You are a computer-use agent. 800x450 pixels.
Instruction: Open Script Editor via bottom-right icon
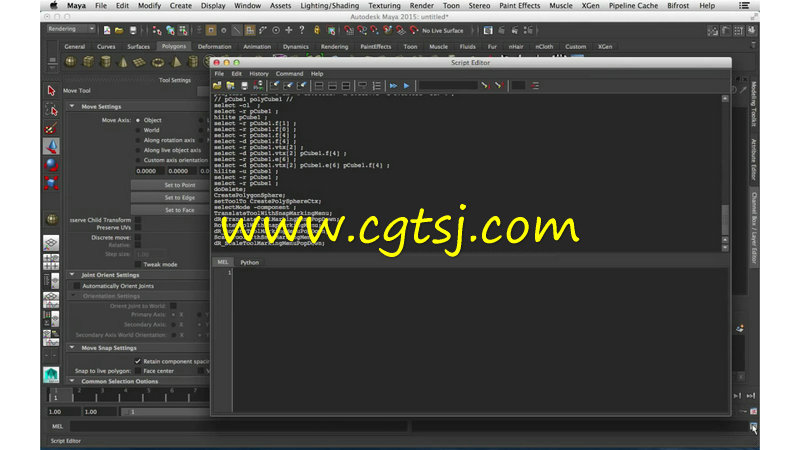pyautogui.click(x=753, y=427)
